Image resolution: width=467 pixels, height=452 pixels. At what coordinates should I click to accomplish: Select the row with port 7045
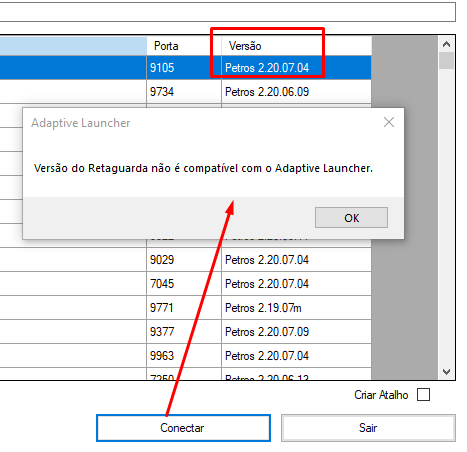coord(186,284)
